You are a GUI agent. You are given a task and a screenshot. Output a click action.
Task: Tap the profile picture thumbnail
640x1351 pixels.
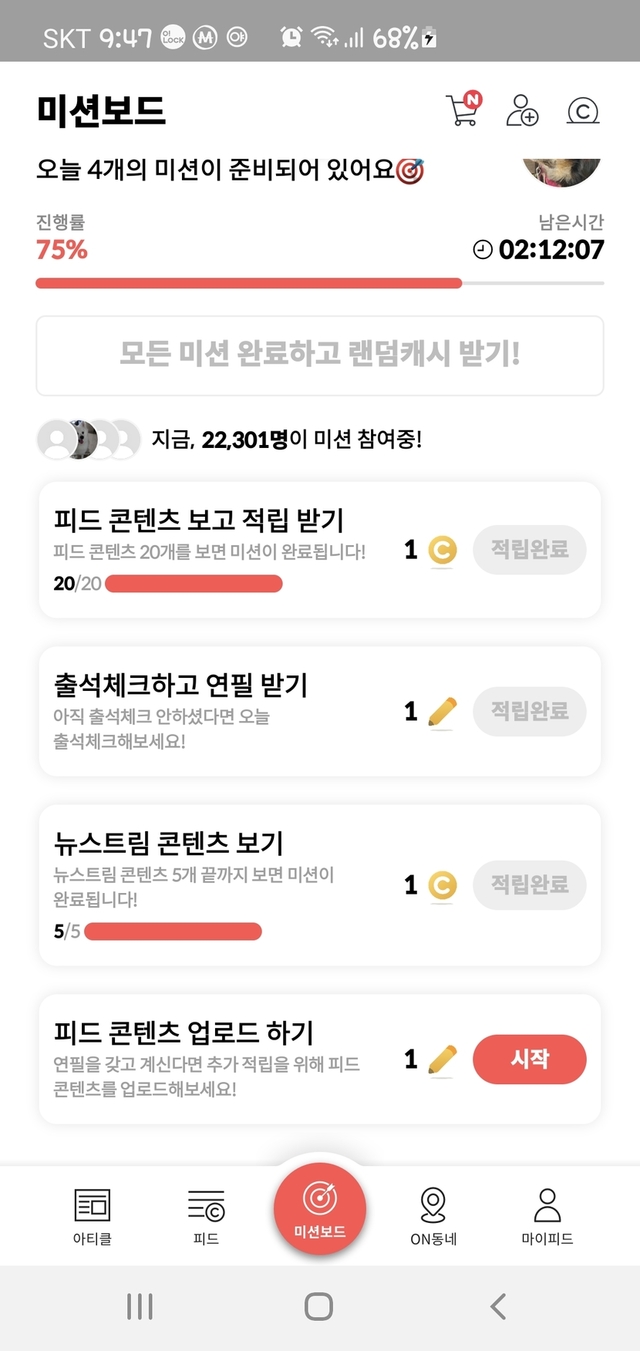(x=562, y=172)
